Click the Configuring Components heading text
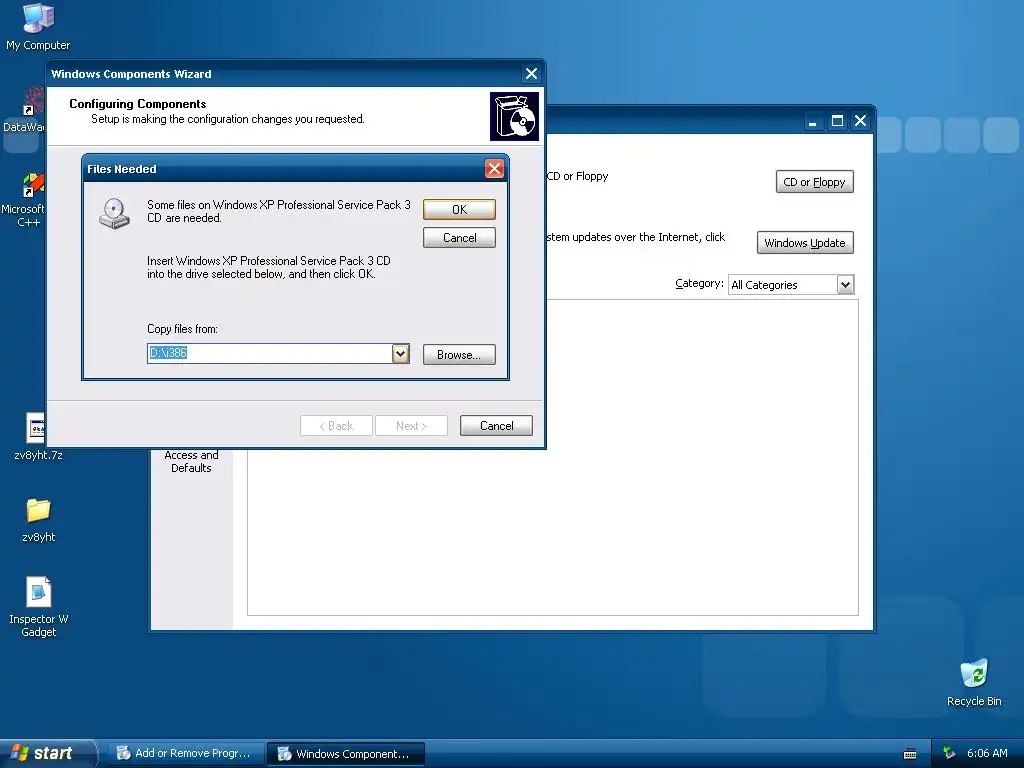The width and height of the screenshot is (1024, 768). [138, 104]
